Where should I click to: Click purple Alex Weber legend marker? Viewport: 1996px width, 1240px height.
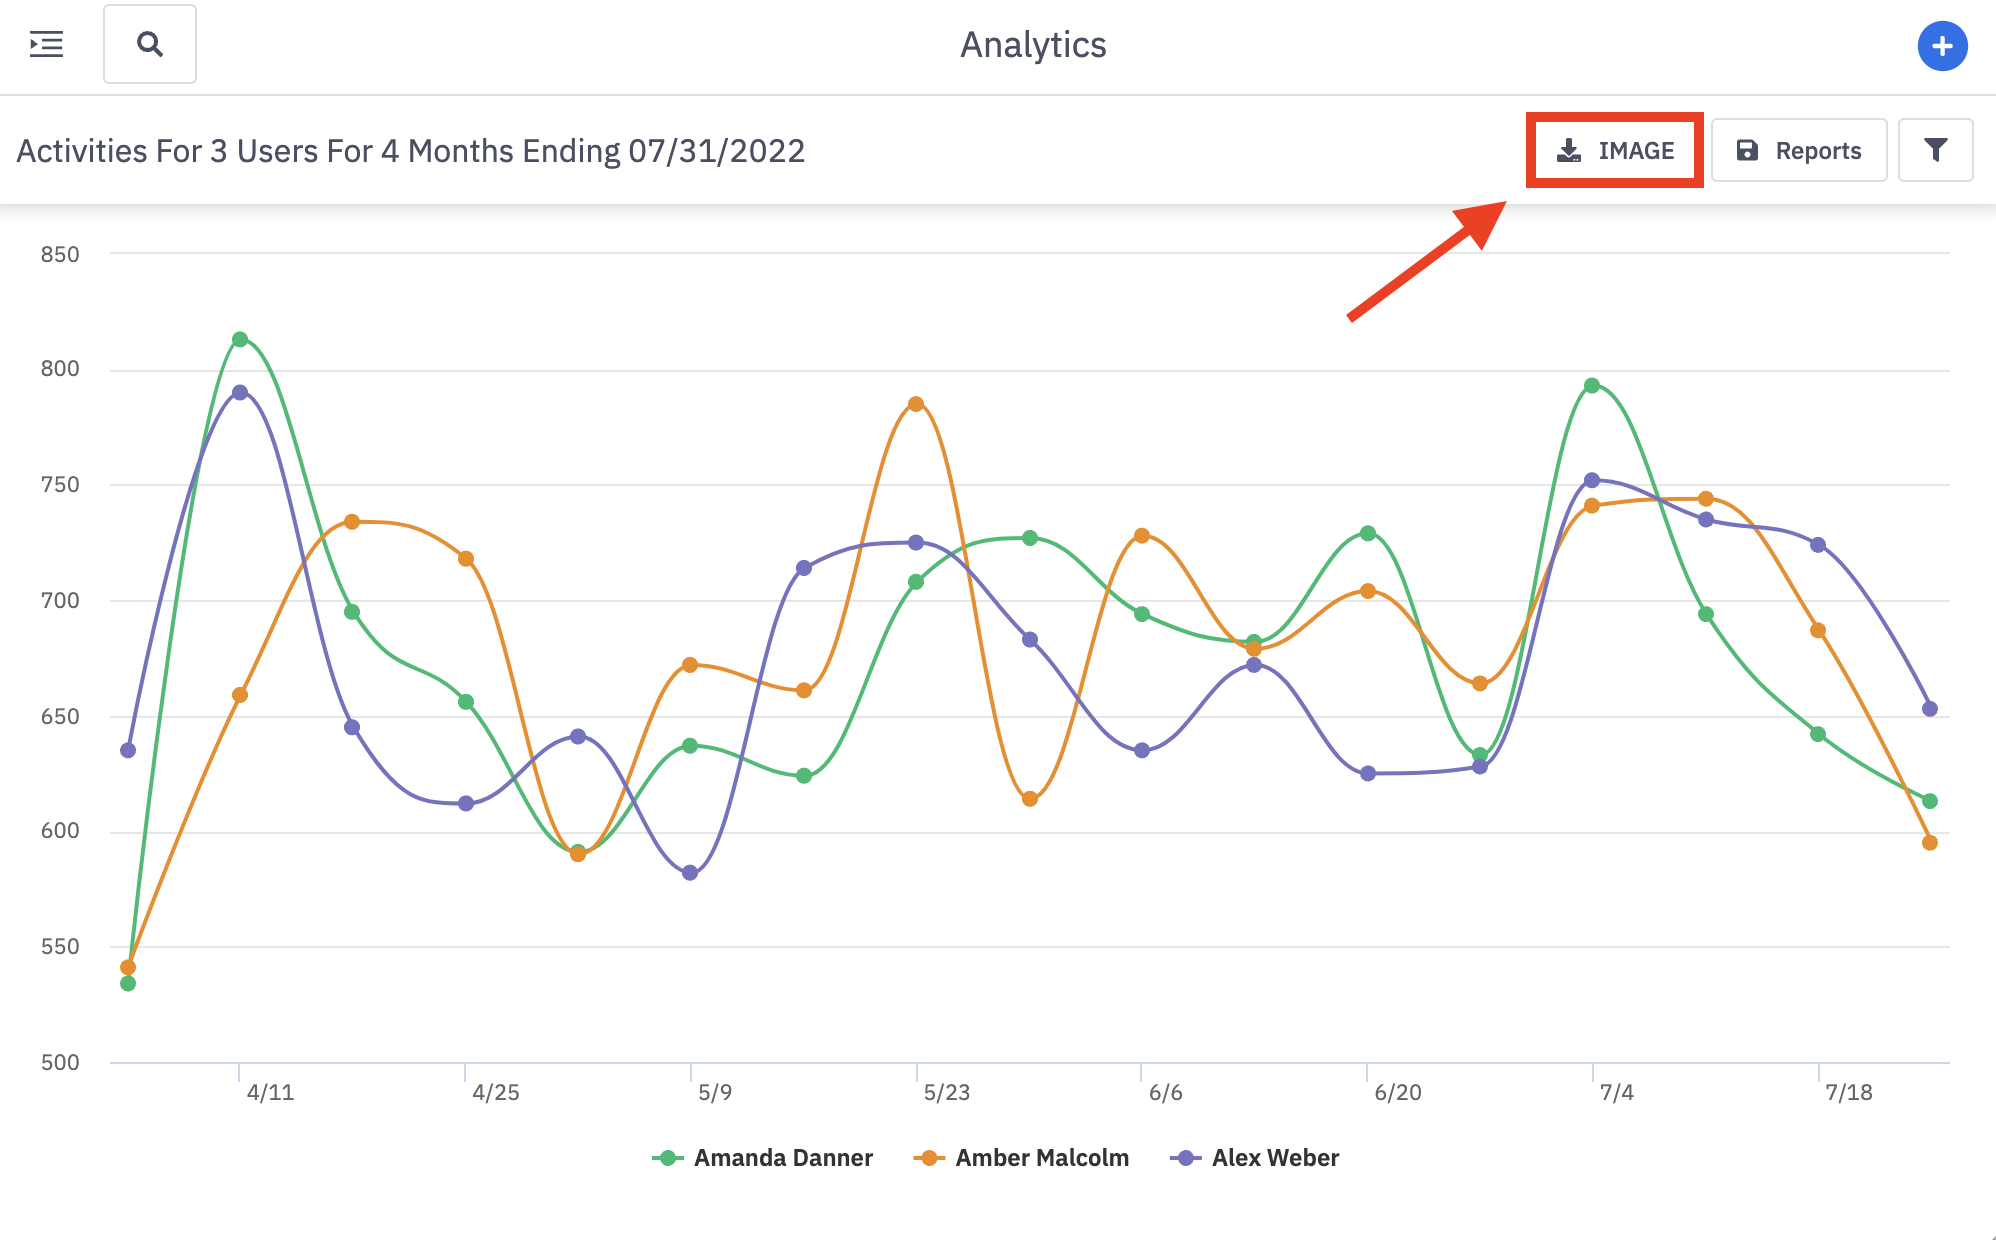point(1185,1158)
